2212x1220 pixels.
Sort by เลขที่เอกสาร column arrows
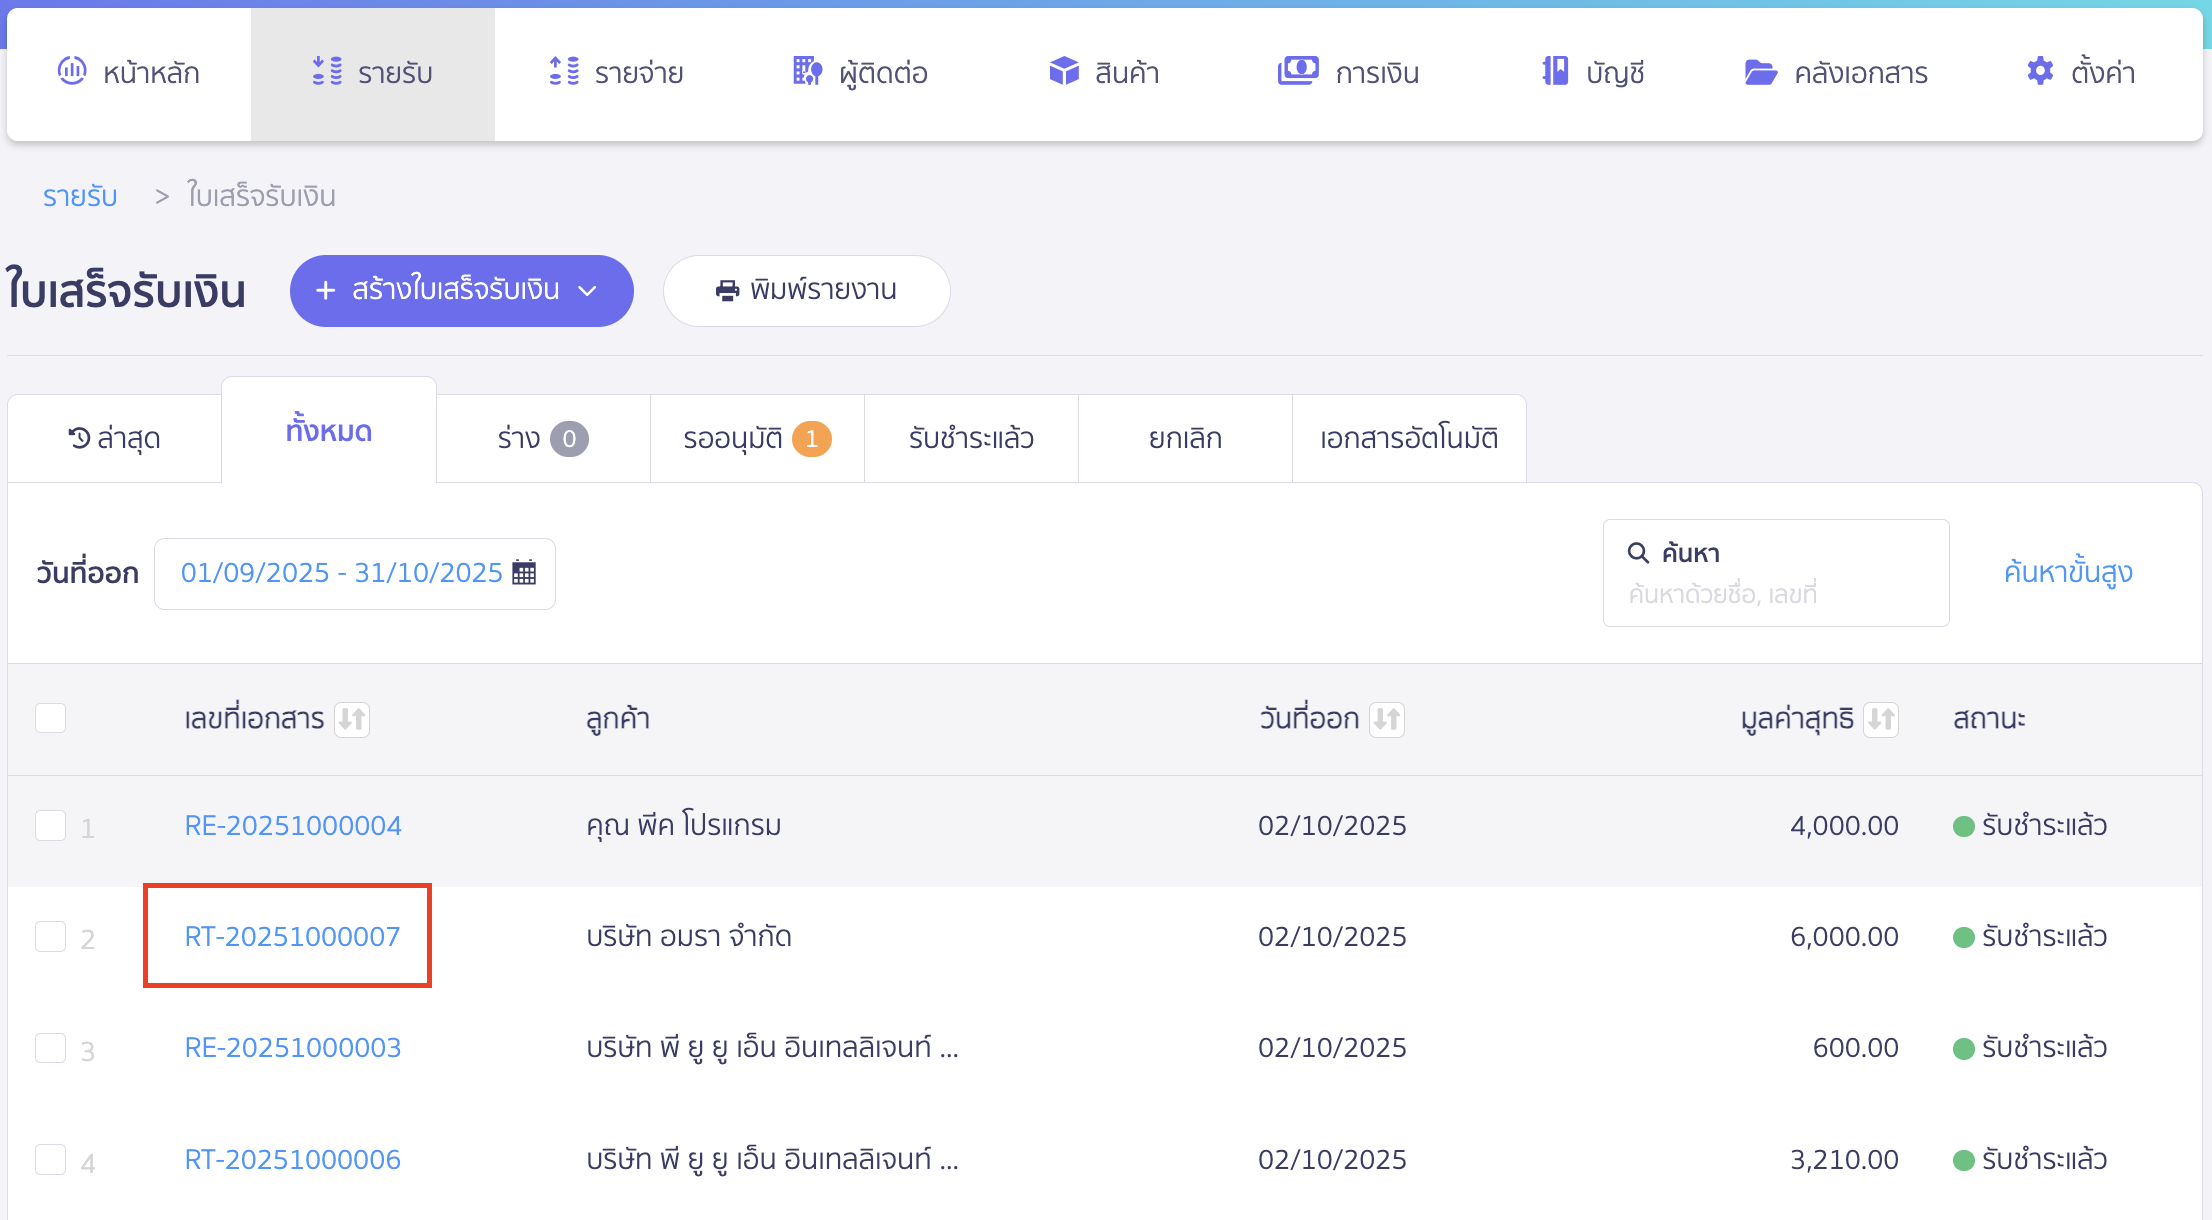[352, 719]
